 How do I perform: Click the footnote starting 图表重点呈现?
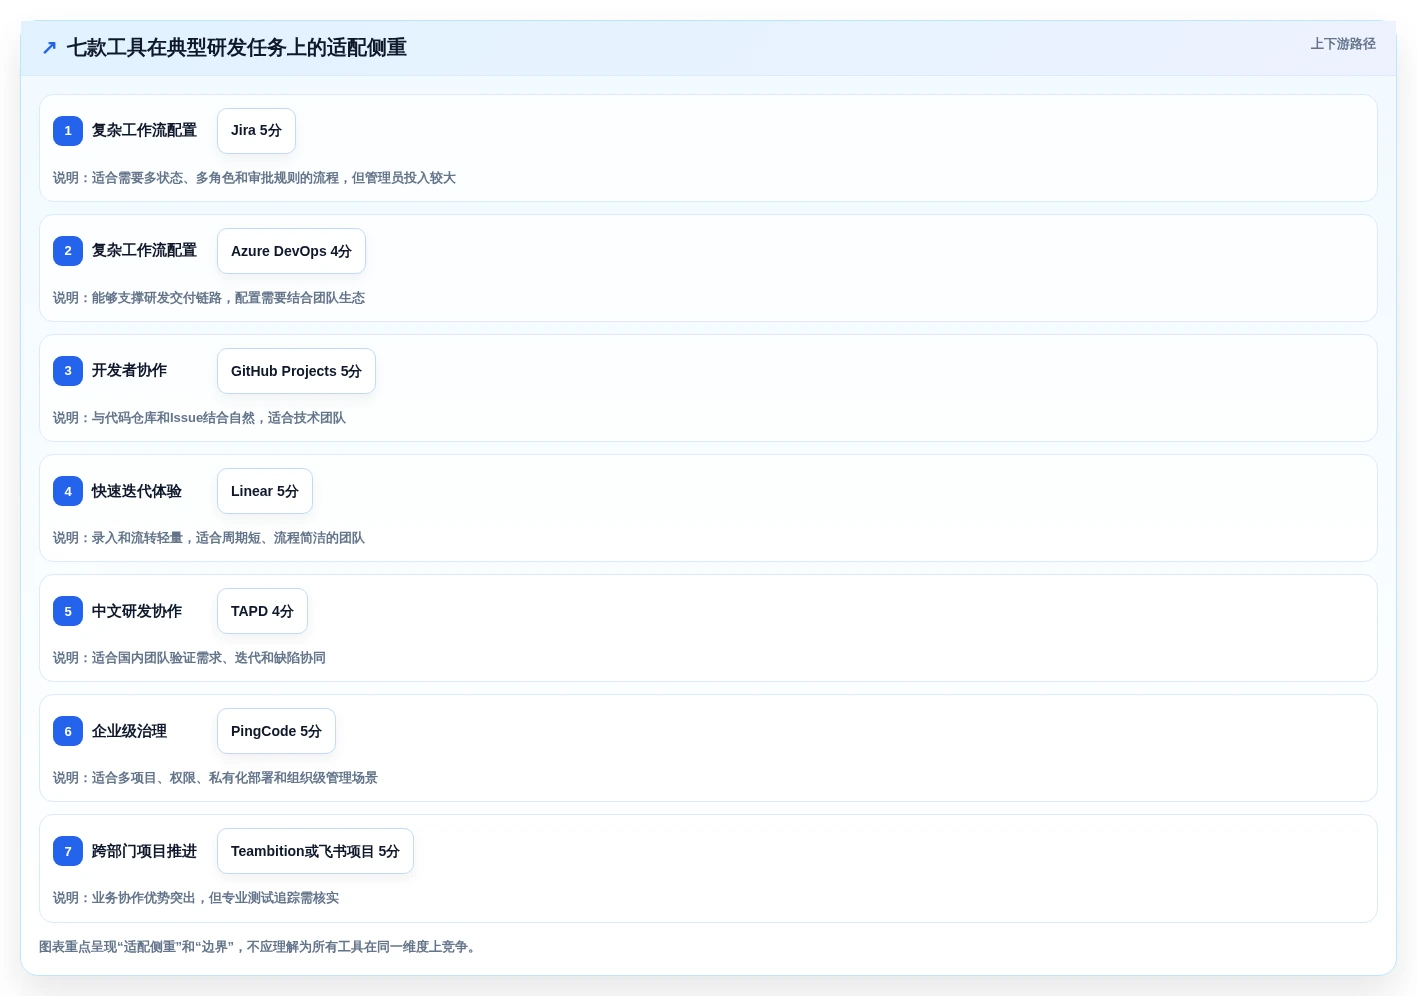click(260, 947)
